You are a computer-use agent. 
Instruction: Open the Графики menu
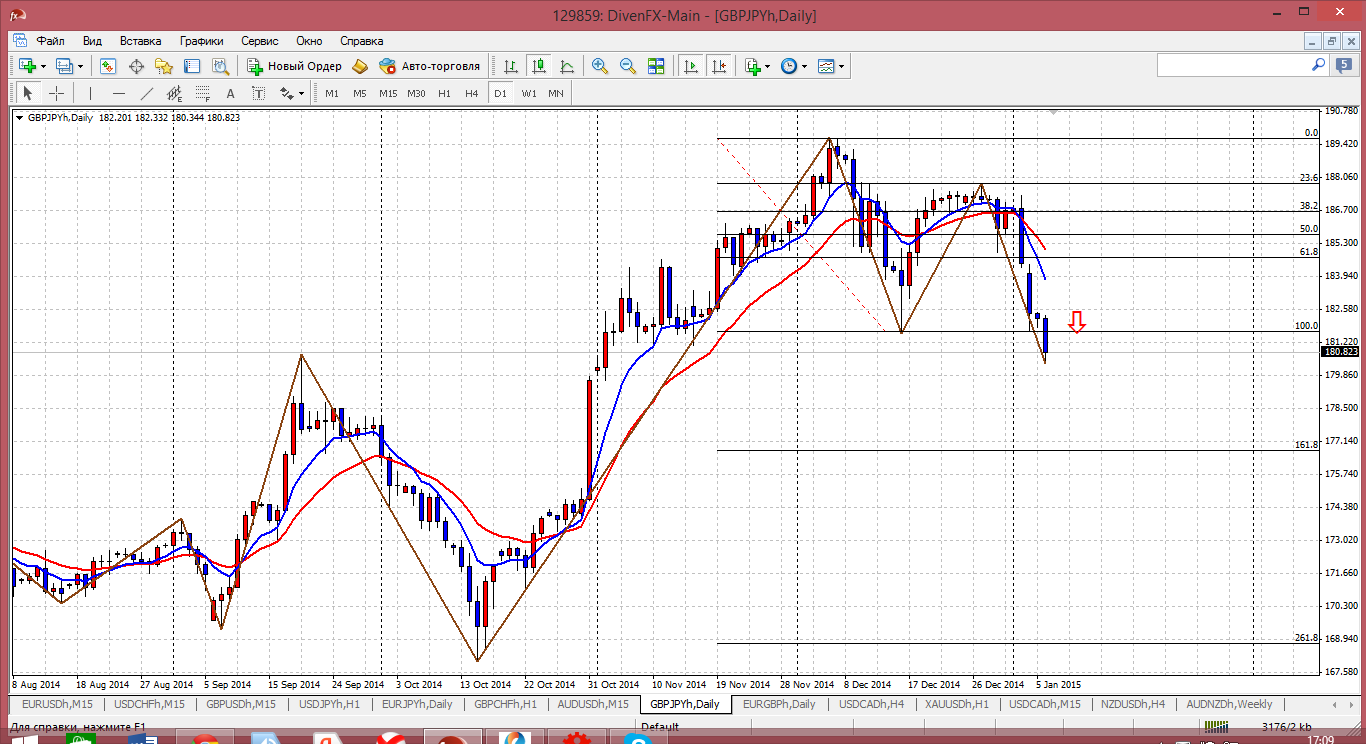point(201,41)
